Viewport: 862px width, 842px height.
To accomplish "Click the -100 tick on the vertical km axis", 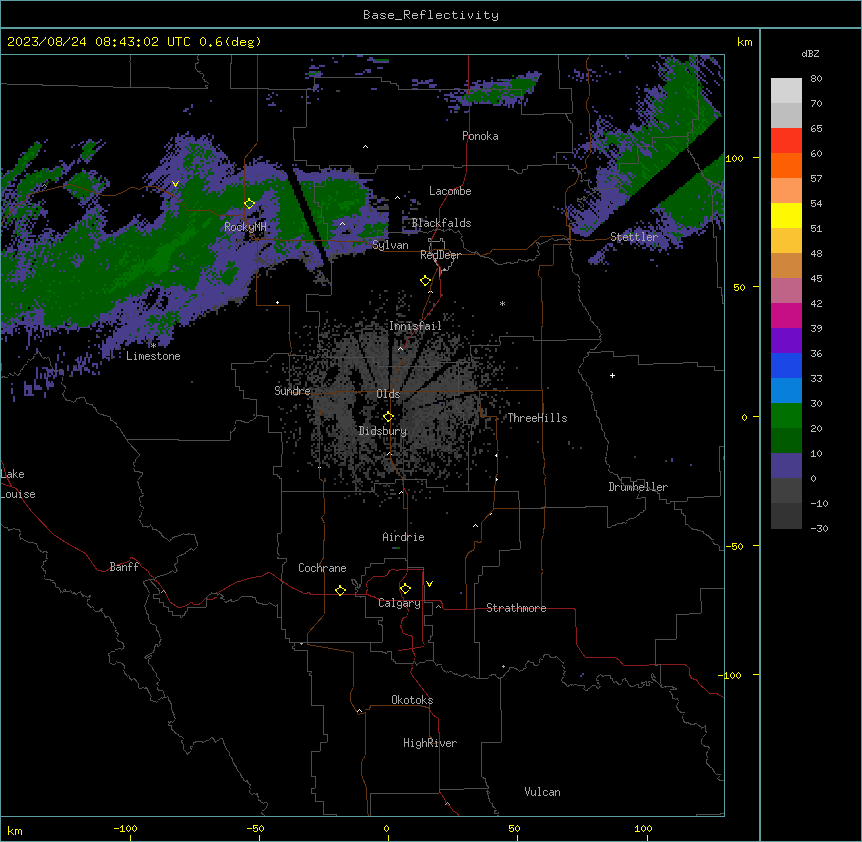I will tap(731, 675).
